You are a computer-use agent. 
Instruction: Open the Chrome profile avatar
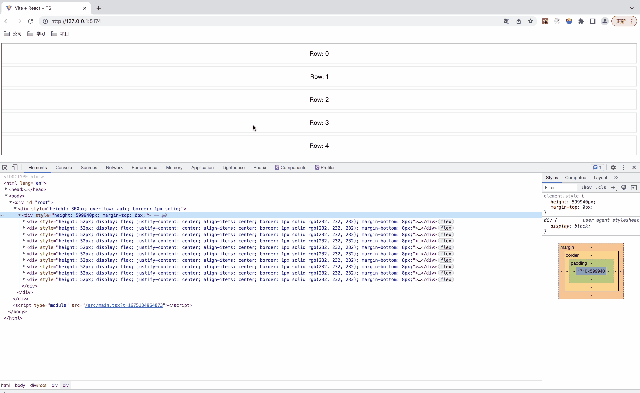coord(604,21)
